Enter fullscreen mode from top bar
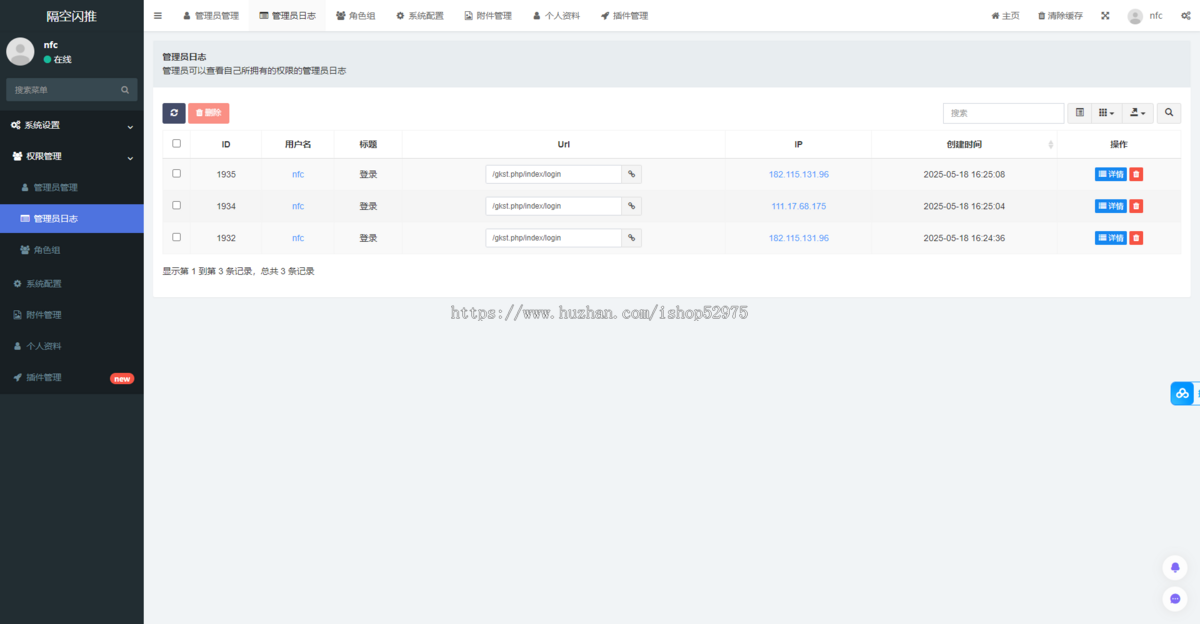This screenshot has height=624, width=1200. pyautogui.click(x=1105, y=16)
